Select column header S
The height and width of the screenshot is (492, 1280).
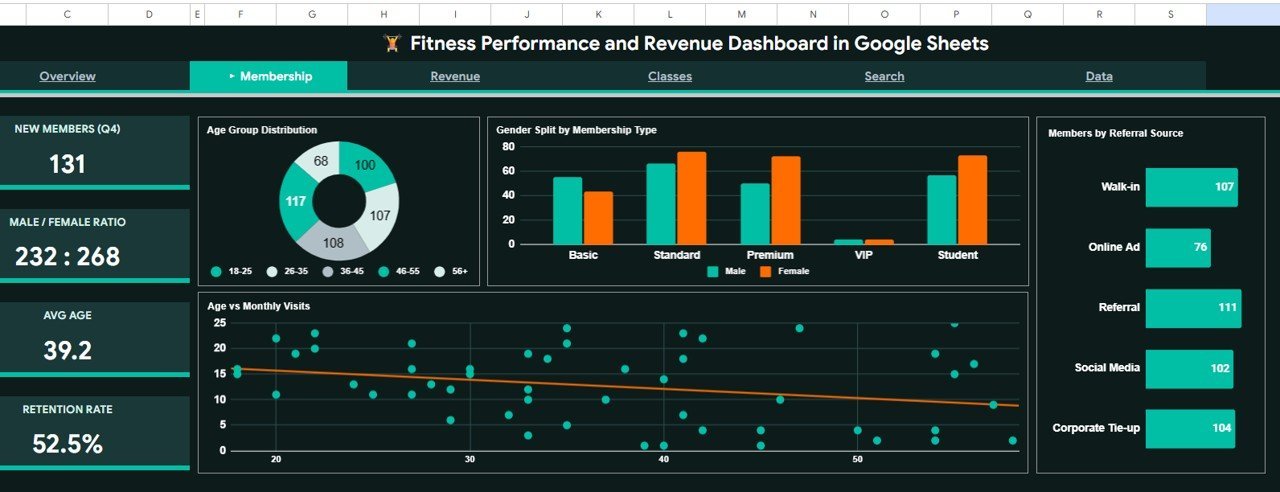click(x=1170, y=14)
